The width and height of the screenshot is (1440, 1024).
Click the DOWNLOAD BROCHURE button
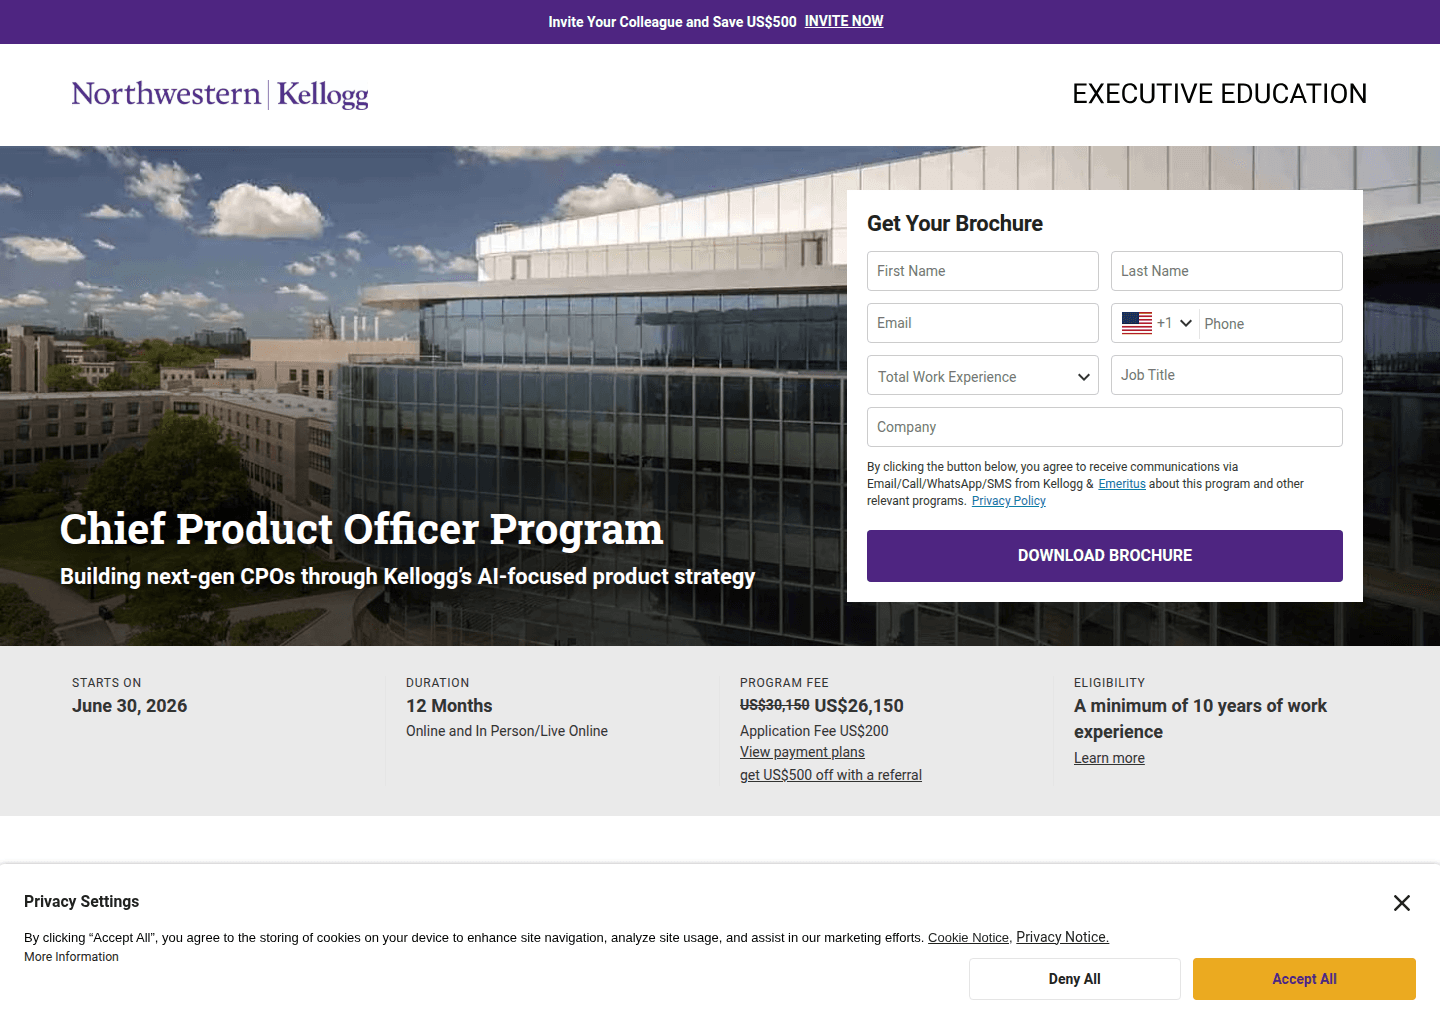pyautogui.click(x=1105, y=556)
